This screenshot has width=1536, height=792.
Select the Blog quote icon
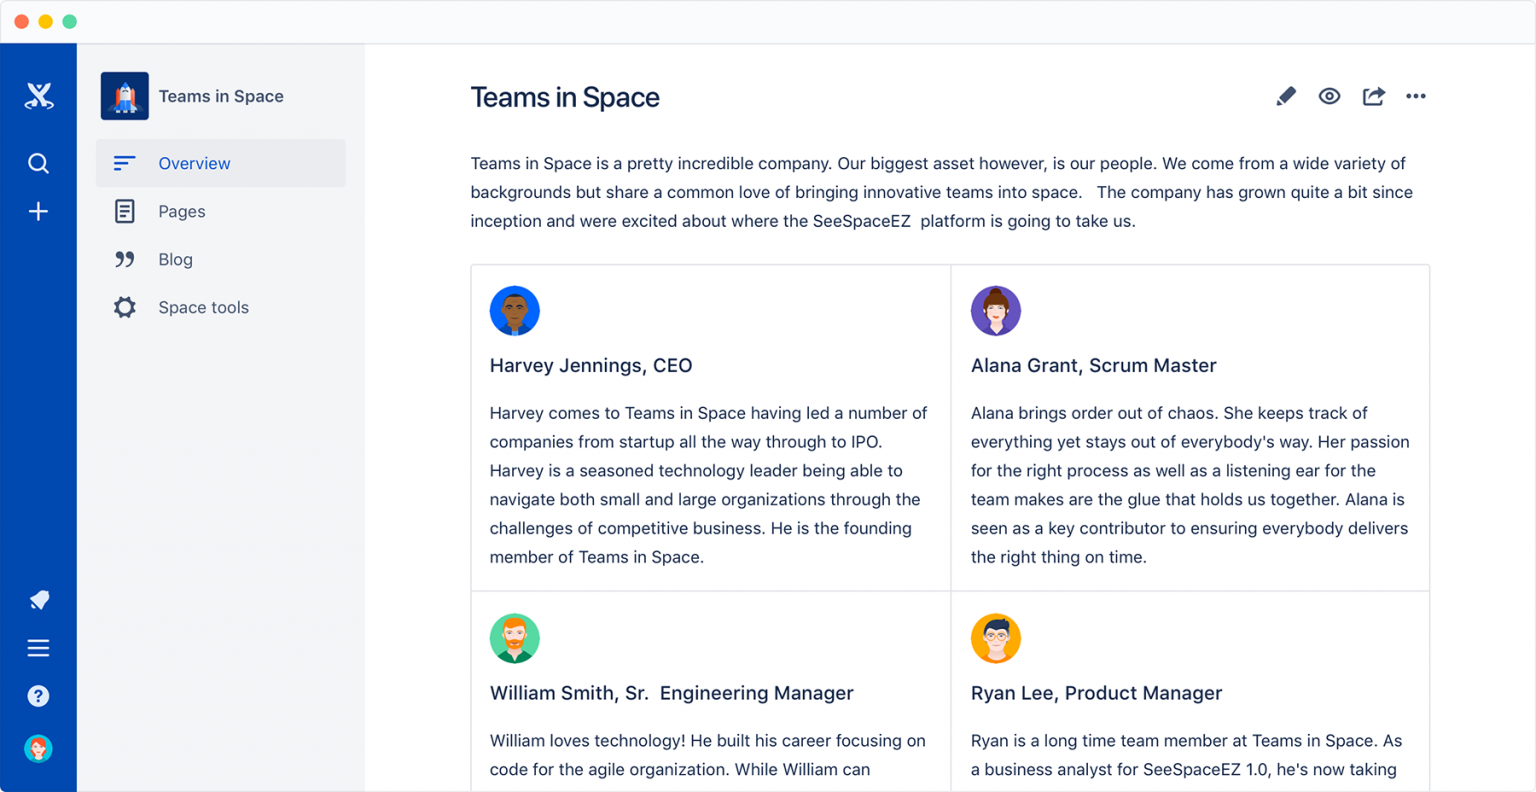coord(124,259)
